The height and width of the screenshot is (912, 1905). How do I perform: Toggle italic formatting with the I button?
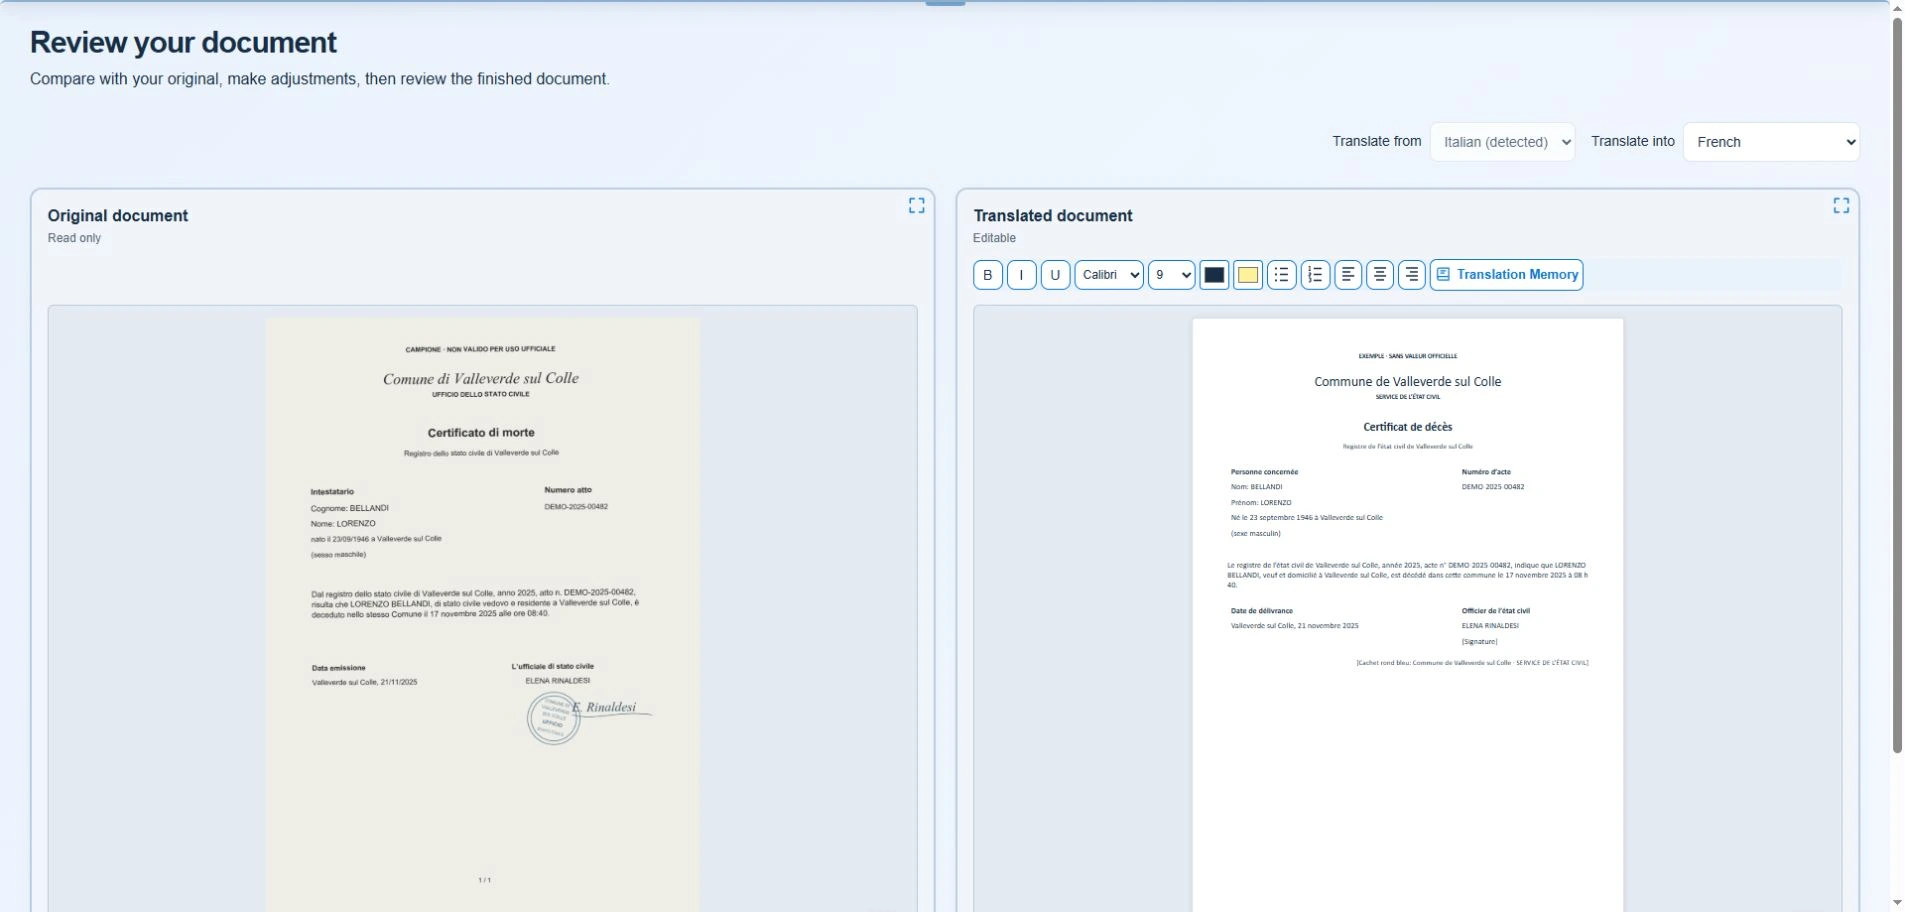coord(1021,275)
